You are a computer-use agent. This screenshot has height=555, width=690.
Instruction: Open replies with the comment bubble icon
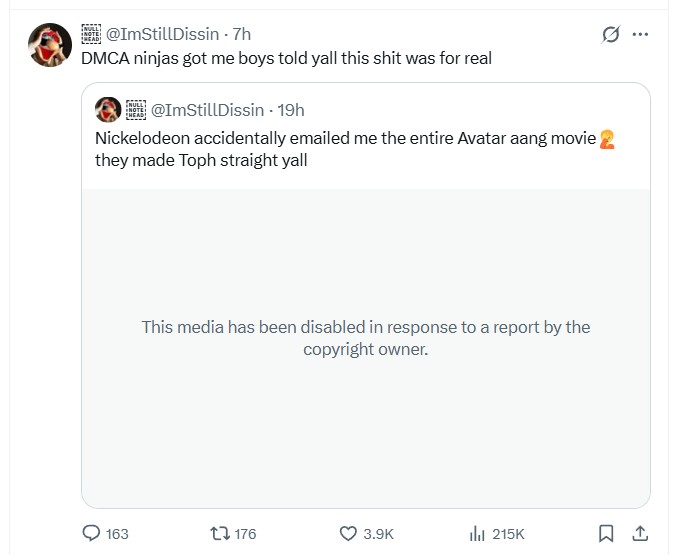pyautogui.click(x=91, y=533)
